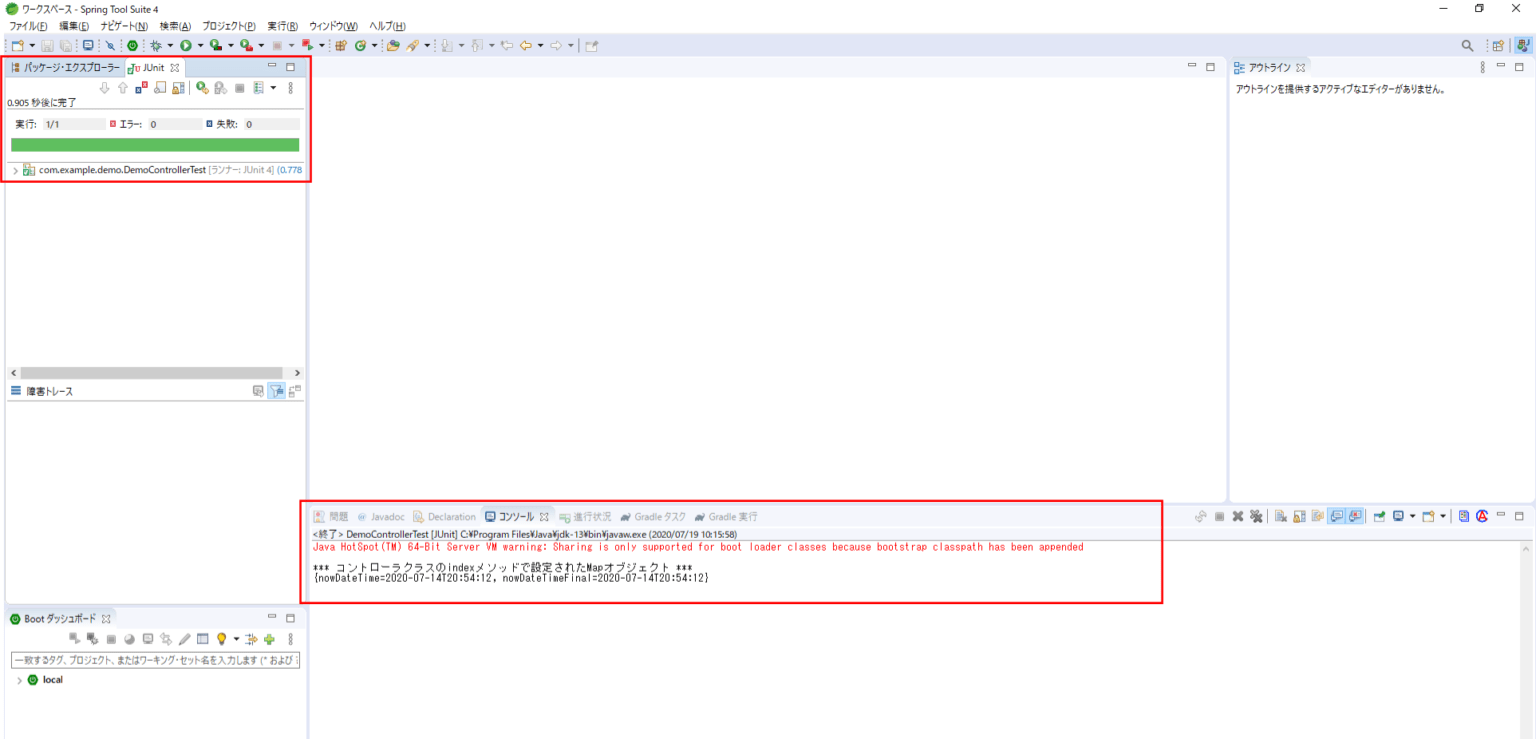This screenshot has height=739, width=1536.
Task: Click the lightbulb icon in Boot Dashboard toolbar
Action: click(x=221, y=638)
